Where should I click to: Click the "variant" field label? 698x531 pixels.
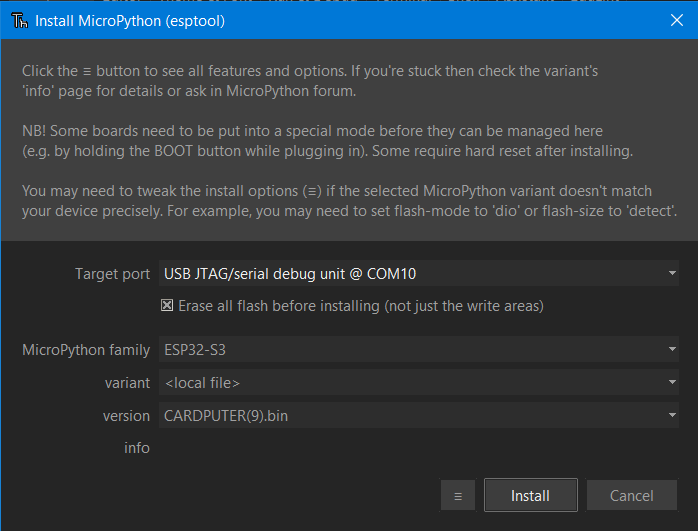coord(127,383)
